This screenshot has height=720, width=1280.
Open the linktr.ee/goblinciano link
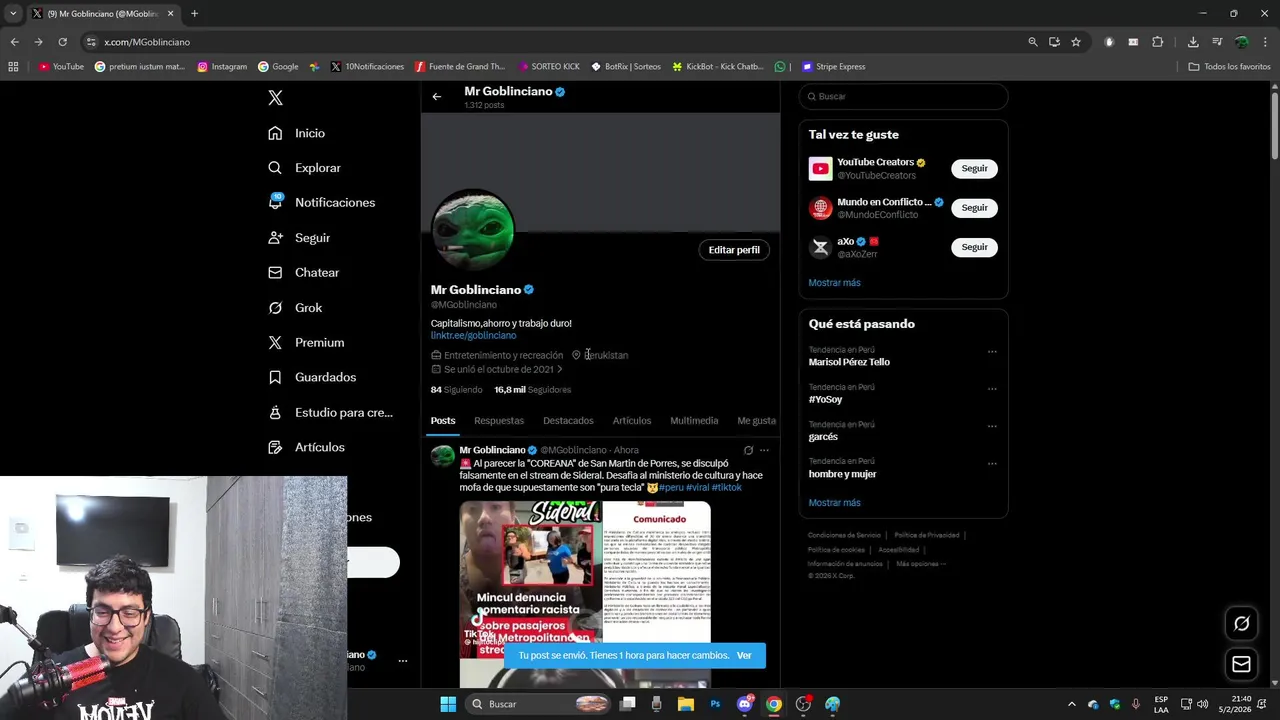pyautogui.click(x=473, y=336)
